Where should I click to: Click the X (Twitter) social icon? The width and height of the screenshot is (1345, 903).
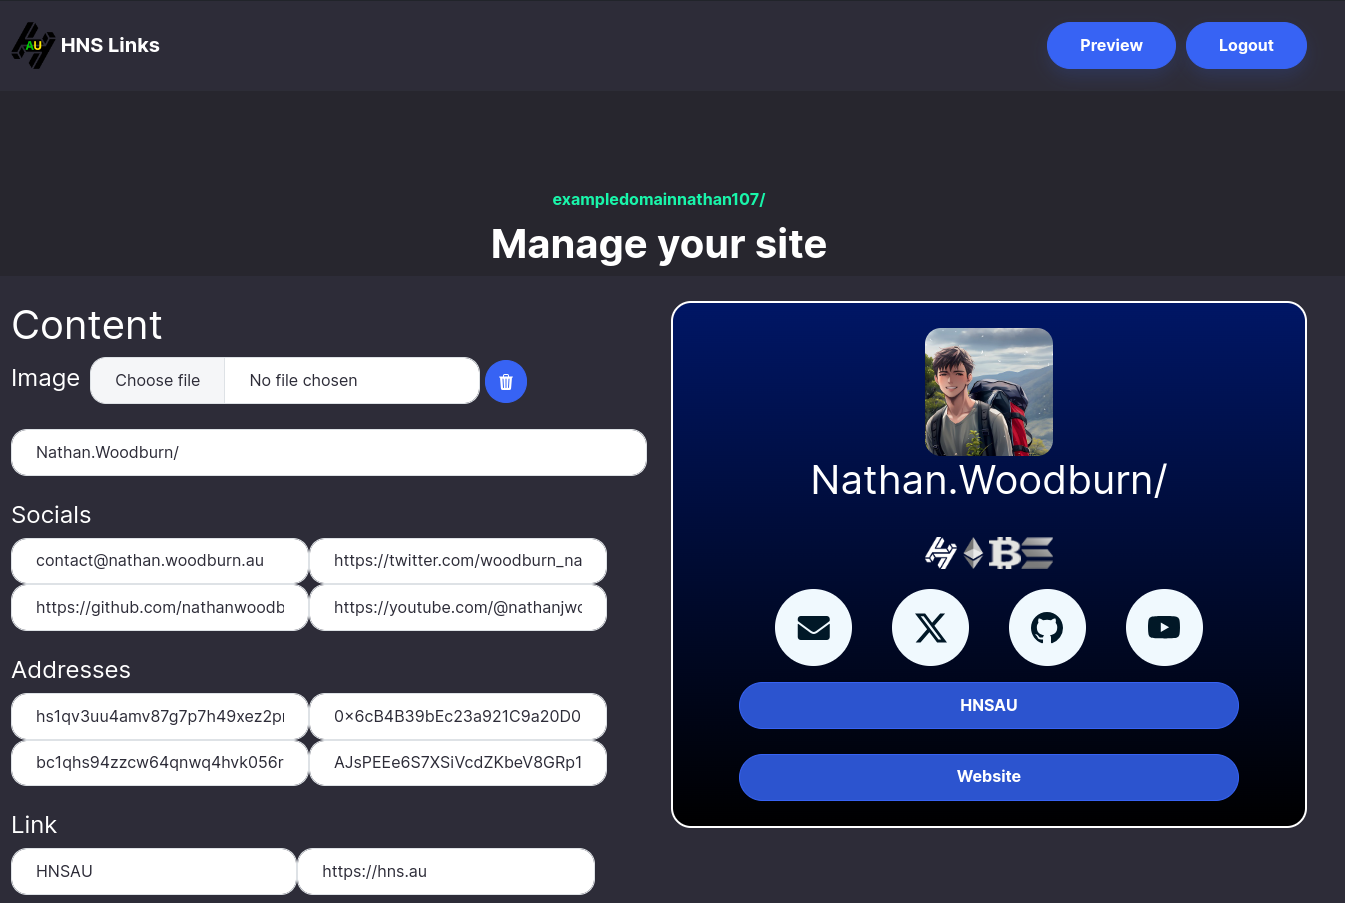click(x=930, y=628)
